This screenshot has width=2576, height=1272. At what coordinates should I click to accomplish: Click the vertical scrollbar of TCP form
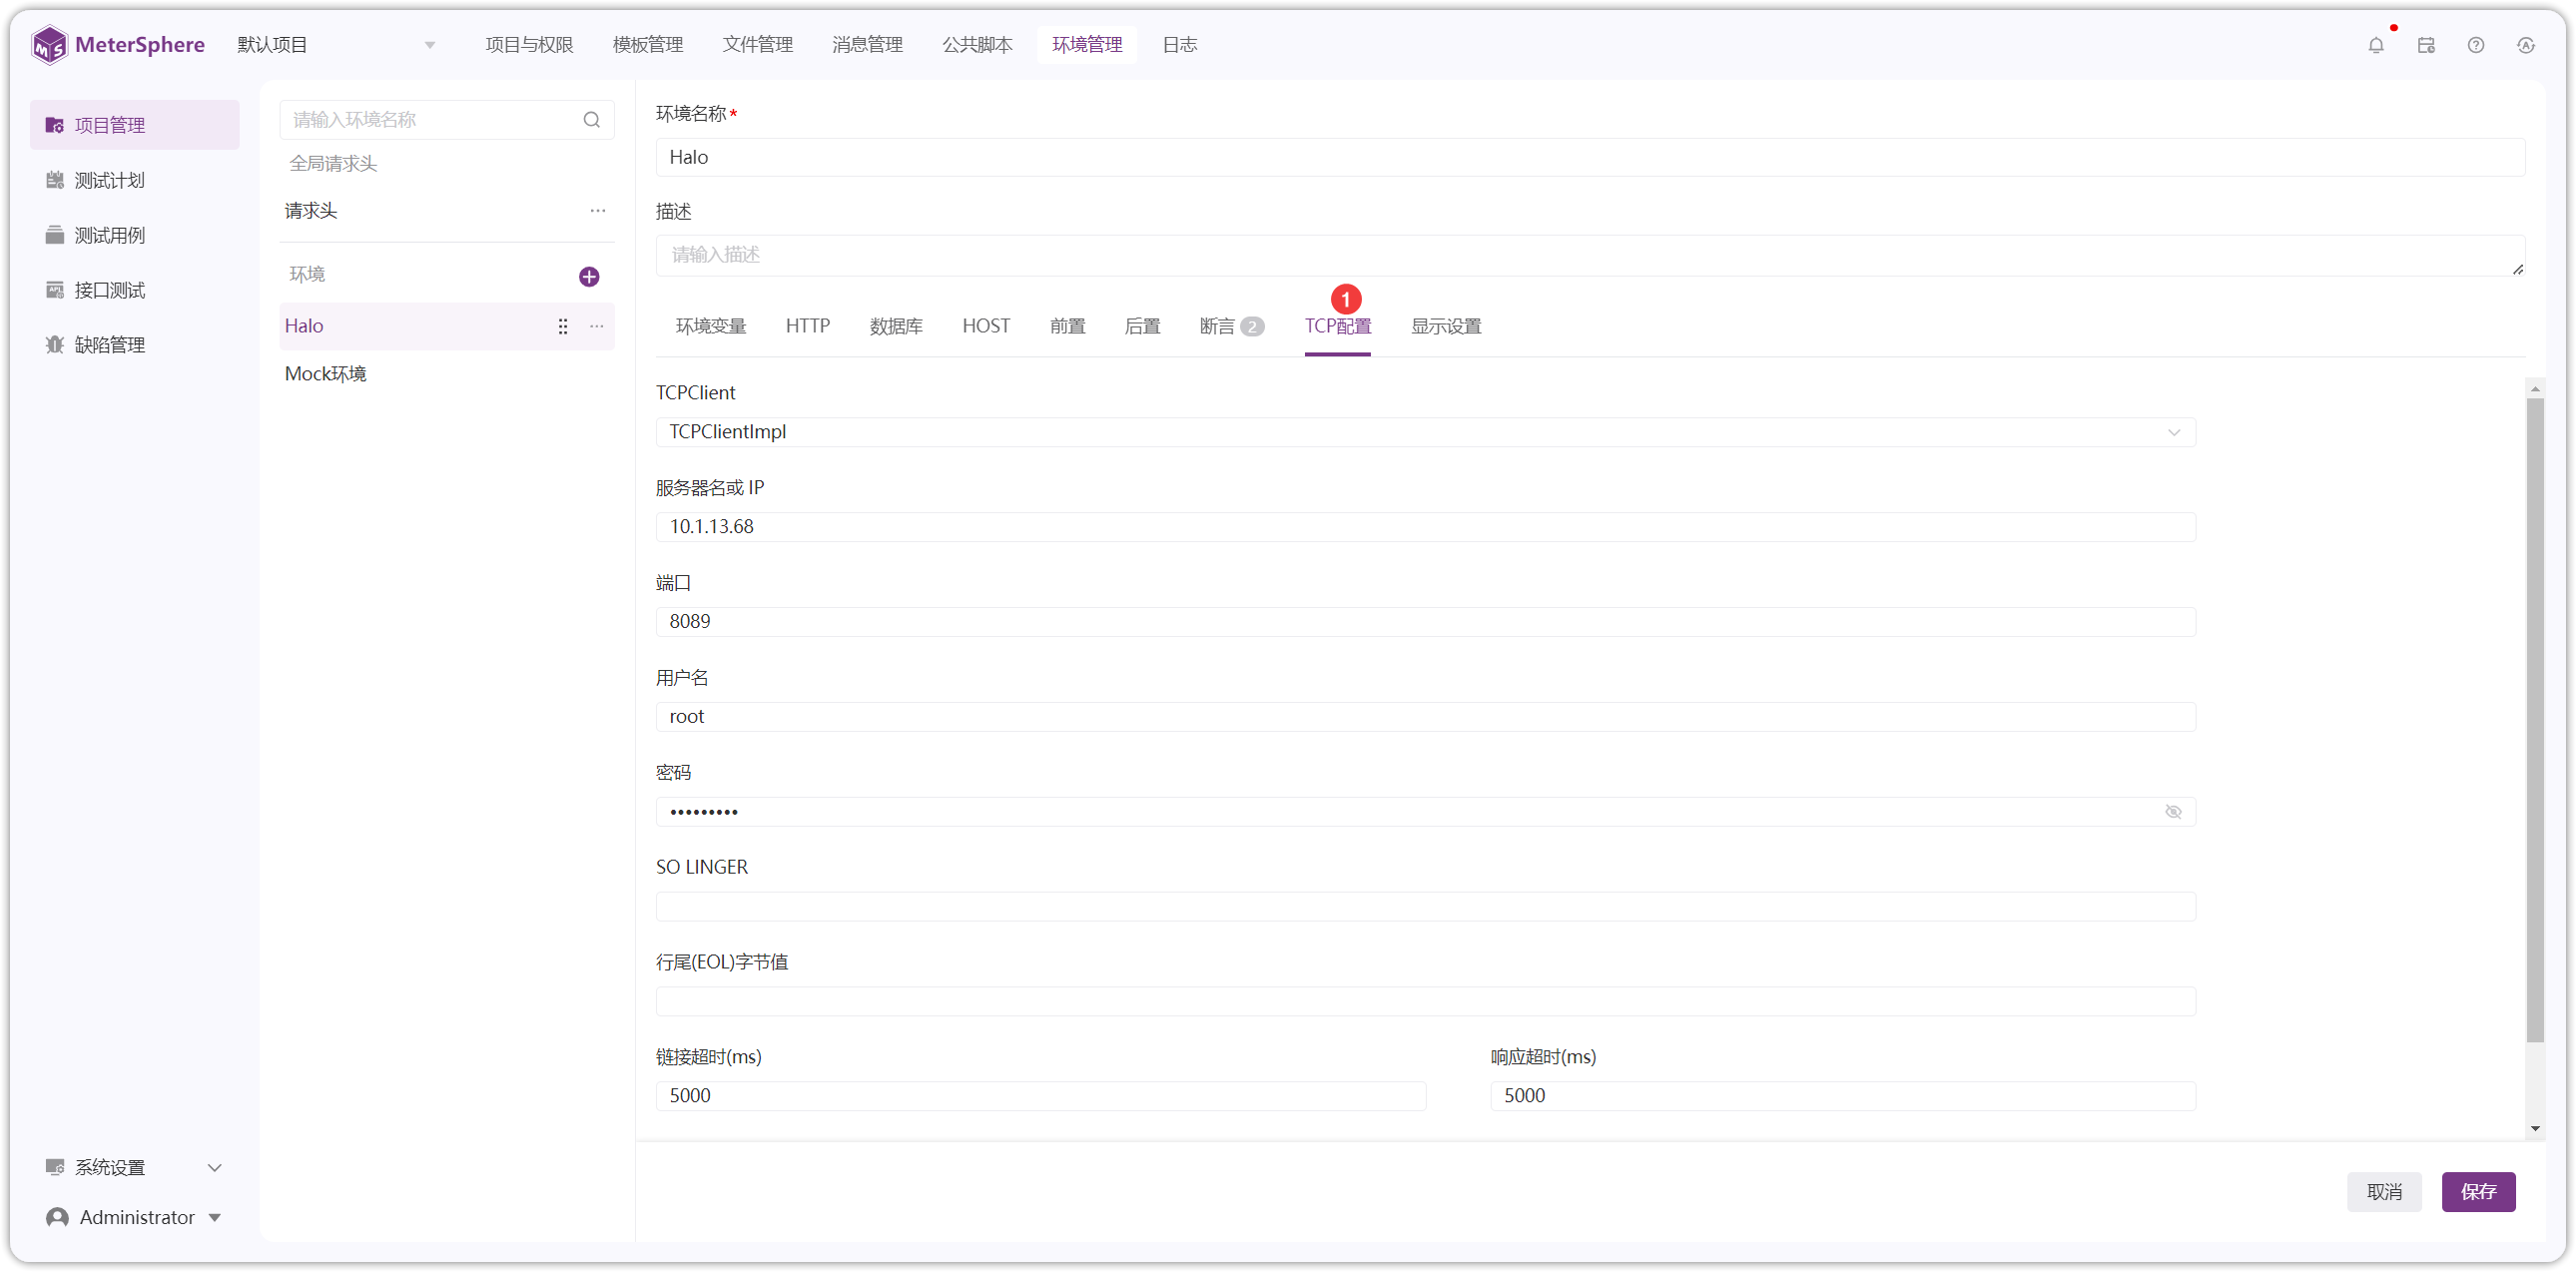pyautogui.click(x=2535, y=720)
